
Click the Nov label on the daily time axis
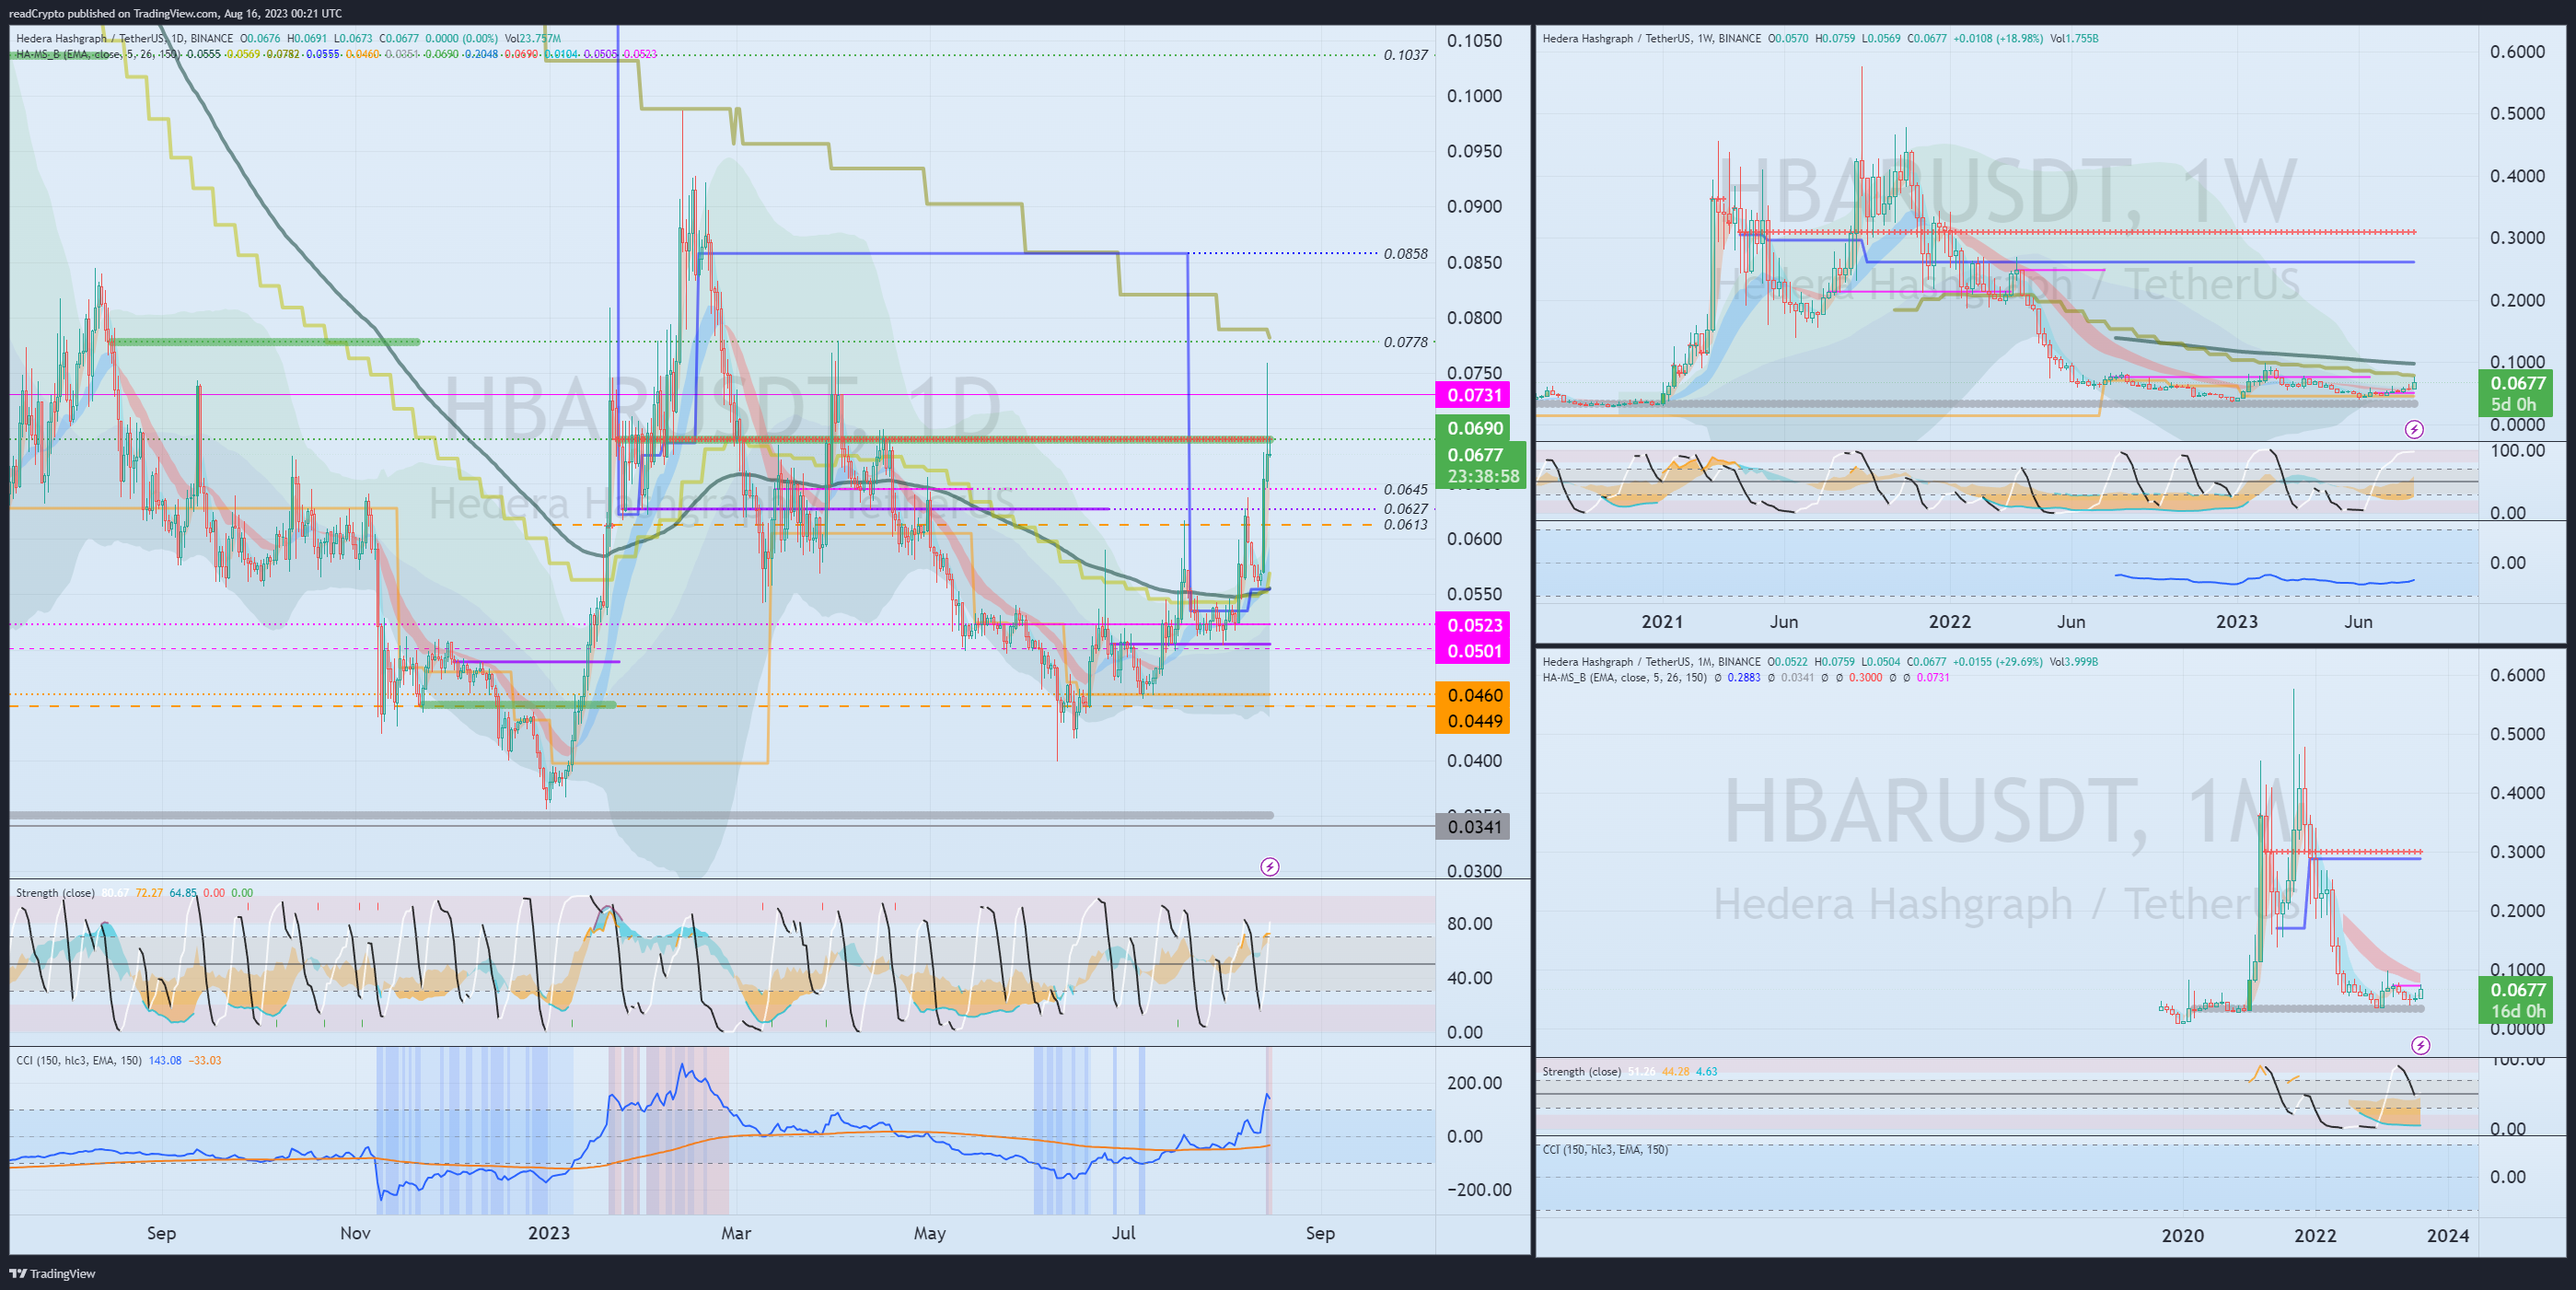click(355, 1233)
